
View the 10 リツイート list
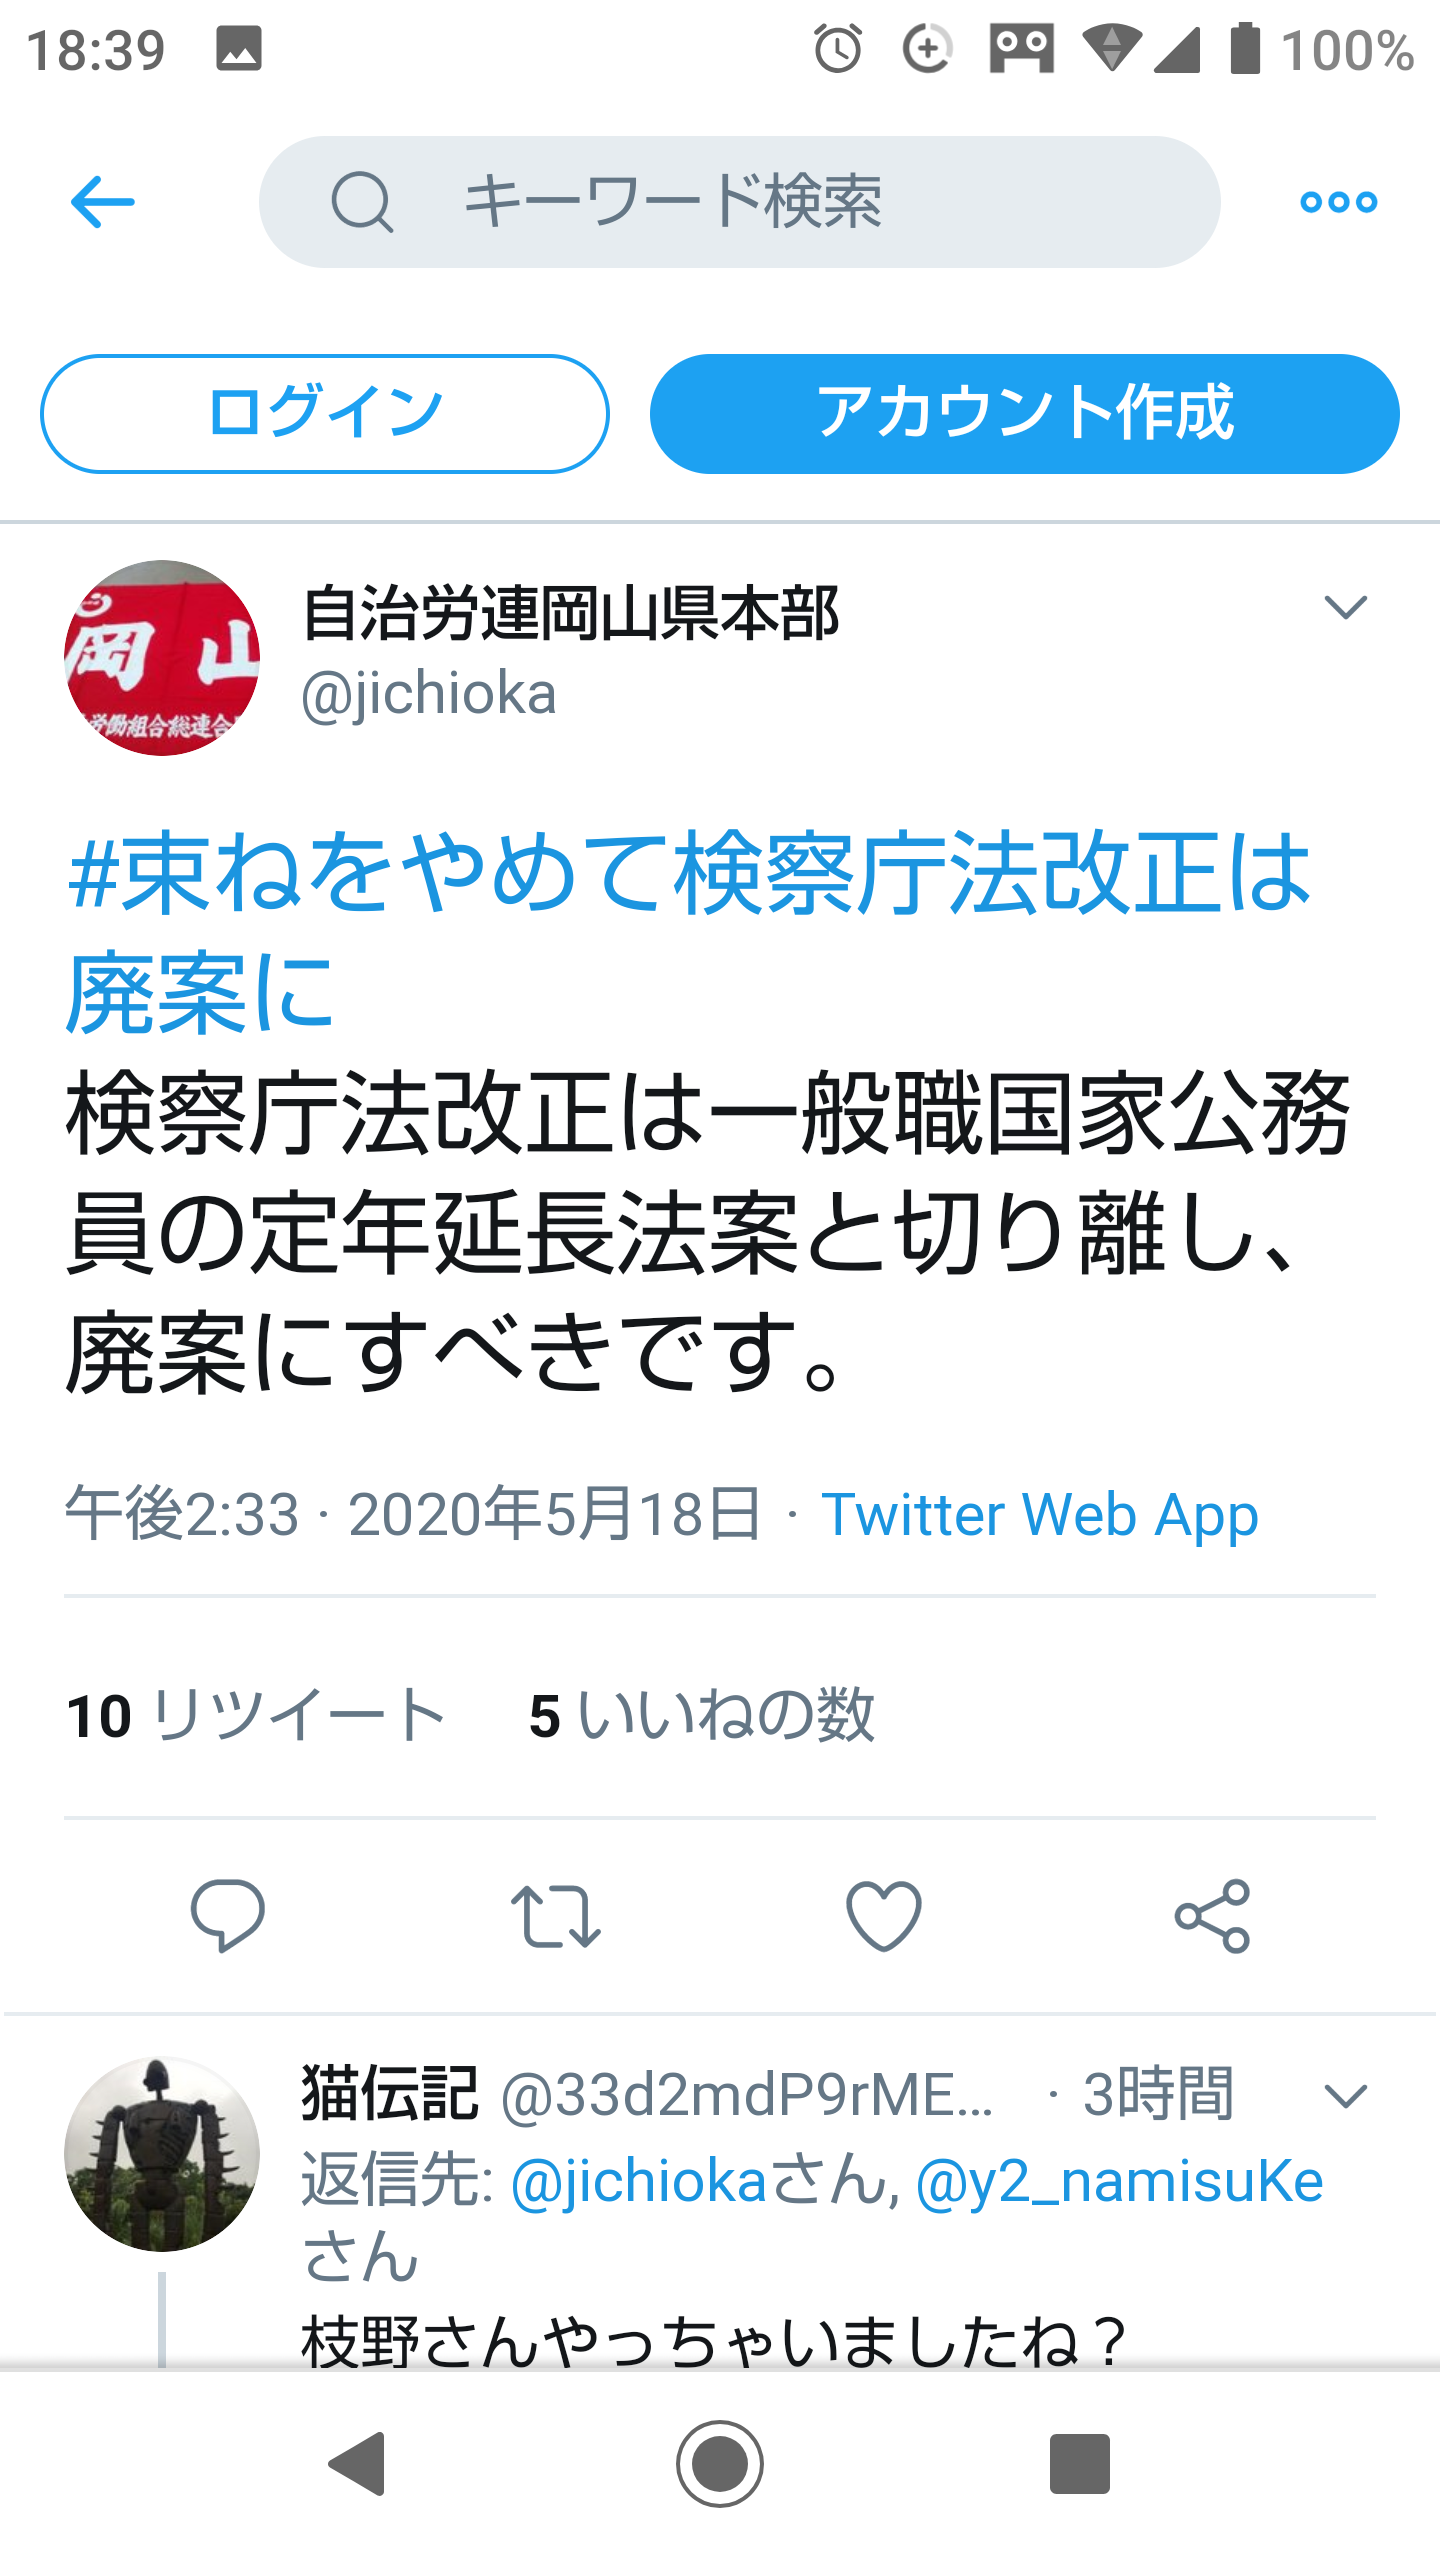pos(256,1715)
